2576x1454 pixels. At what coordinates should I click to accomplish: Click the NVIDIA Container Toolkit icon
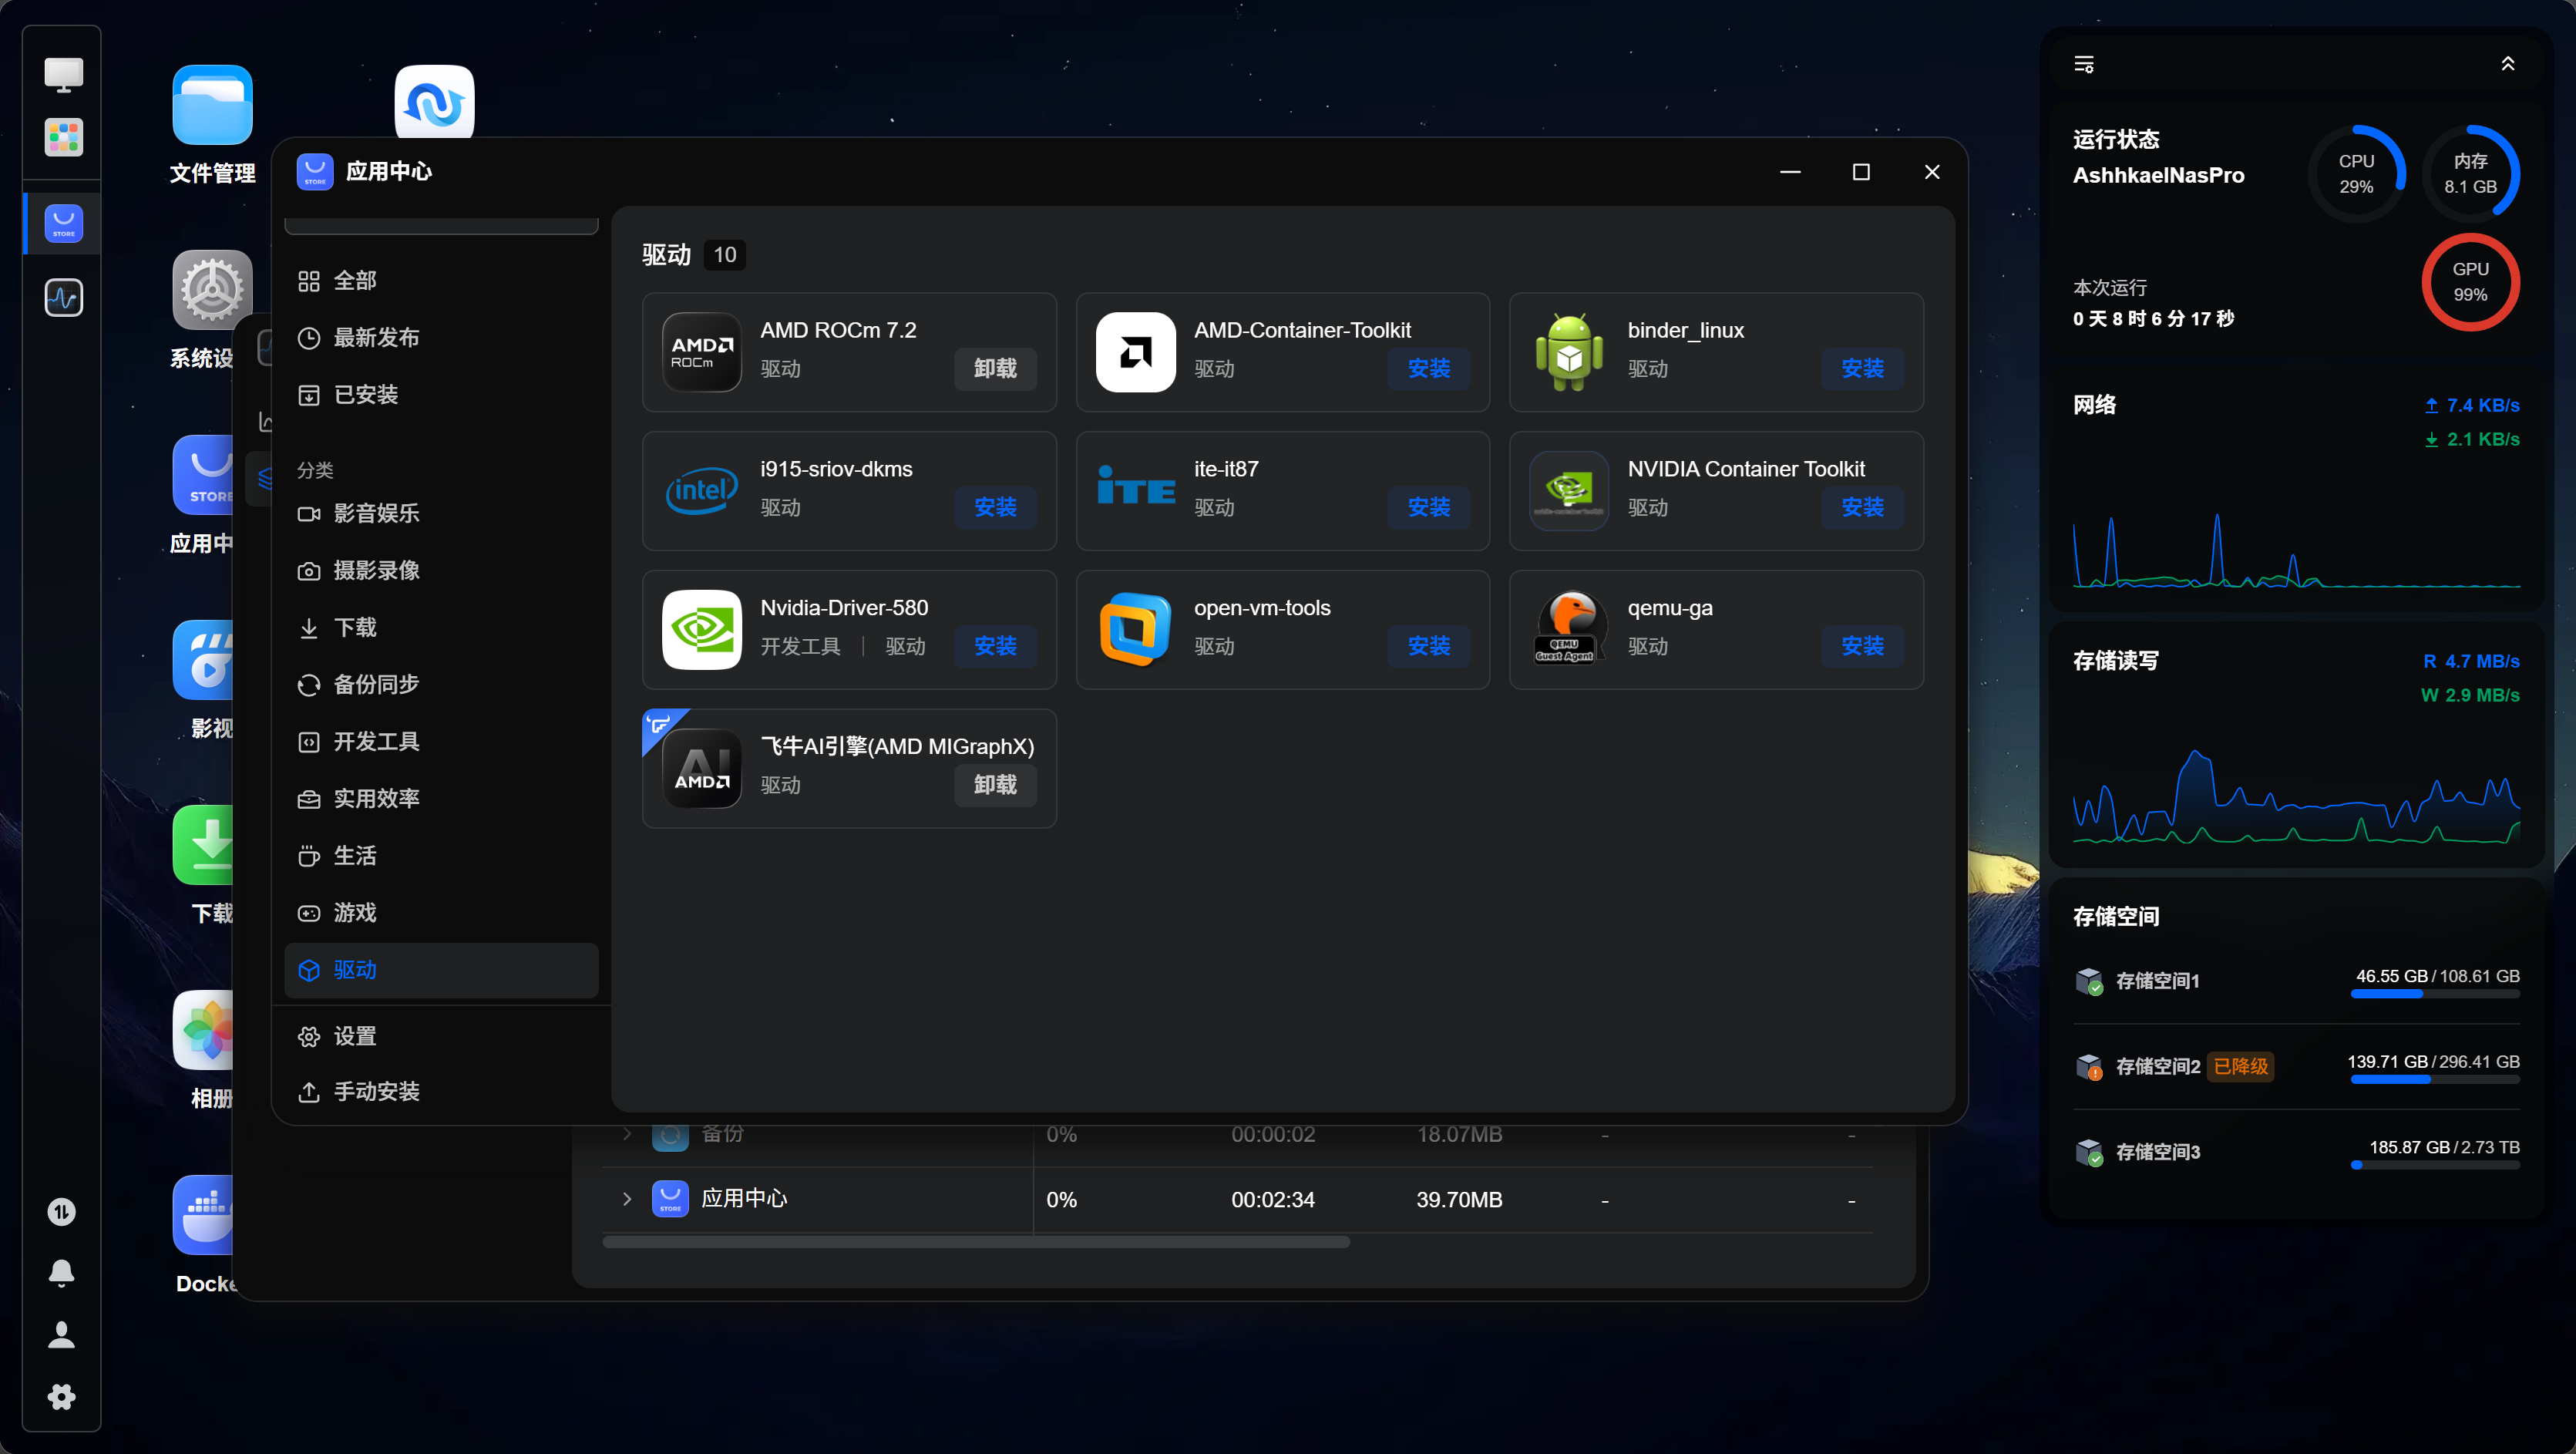tap(1569, 491)
